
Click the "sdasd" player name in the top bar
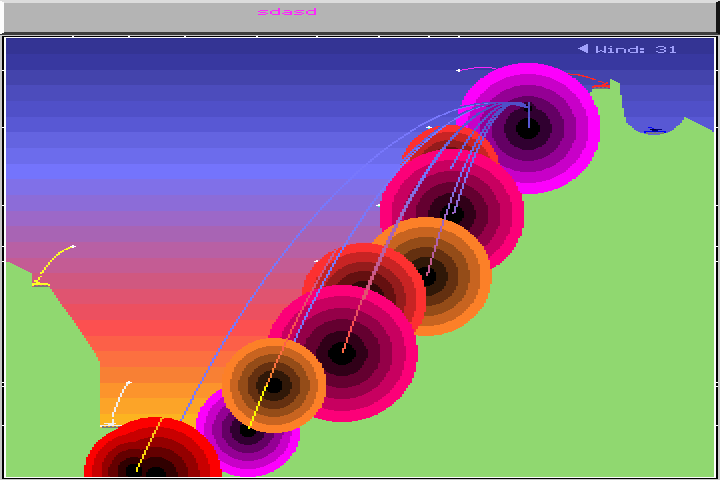click(287, 11)
